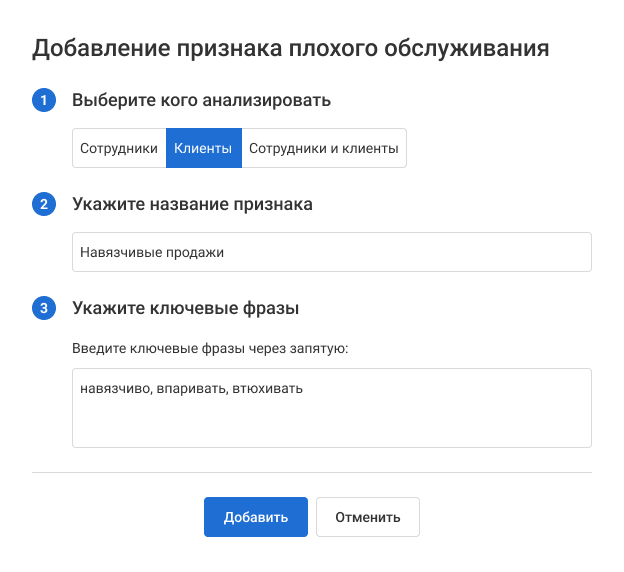This screenshot has height=572, width=624.
Task: Click the "Укажите ключевые фразы" heading
Action: coord(186,309)
